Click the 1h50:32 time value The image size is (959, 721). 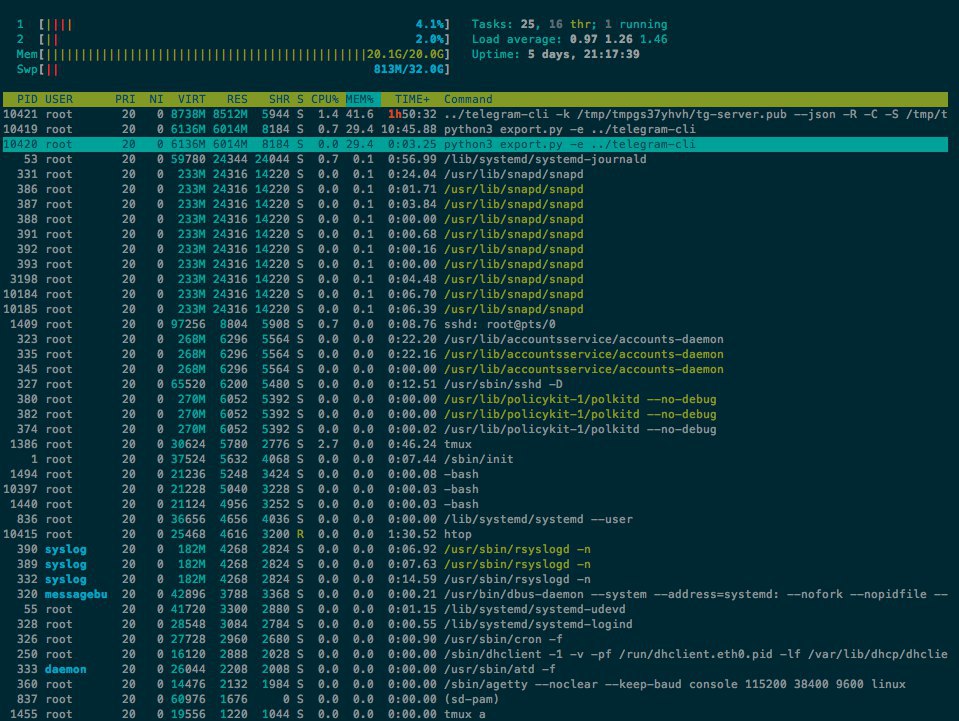coord(412,114)
